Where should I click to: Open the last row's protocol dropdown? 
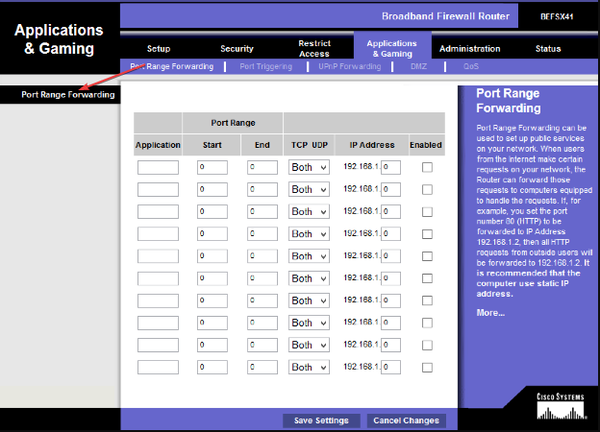coord(309,367)
